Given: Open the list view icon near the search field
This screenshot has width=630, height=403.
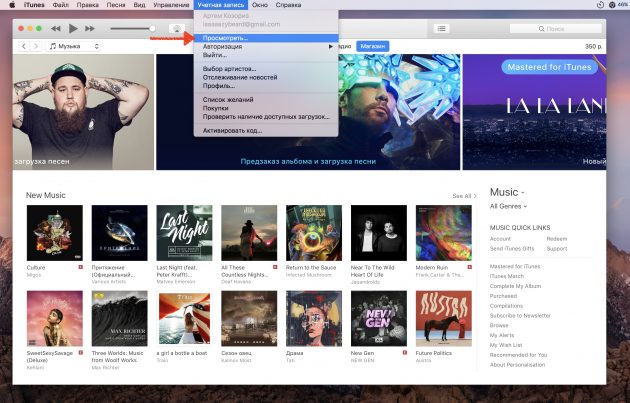Looking at the screenshot, I should [441, 29].
